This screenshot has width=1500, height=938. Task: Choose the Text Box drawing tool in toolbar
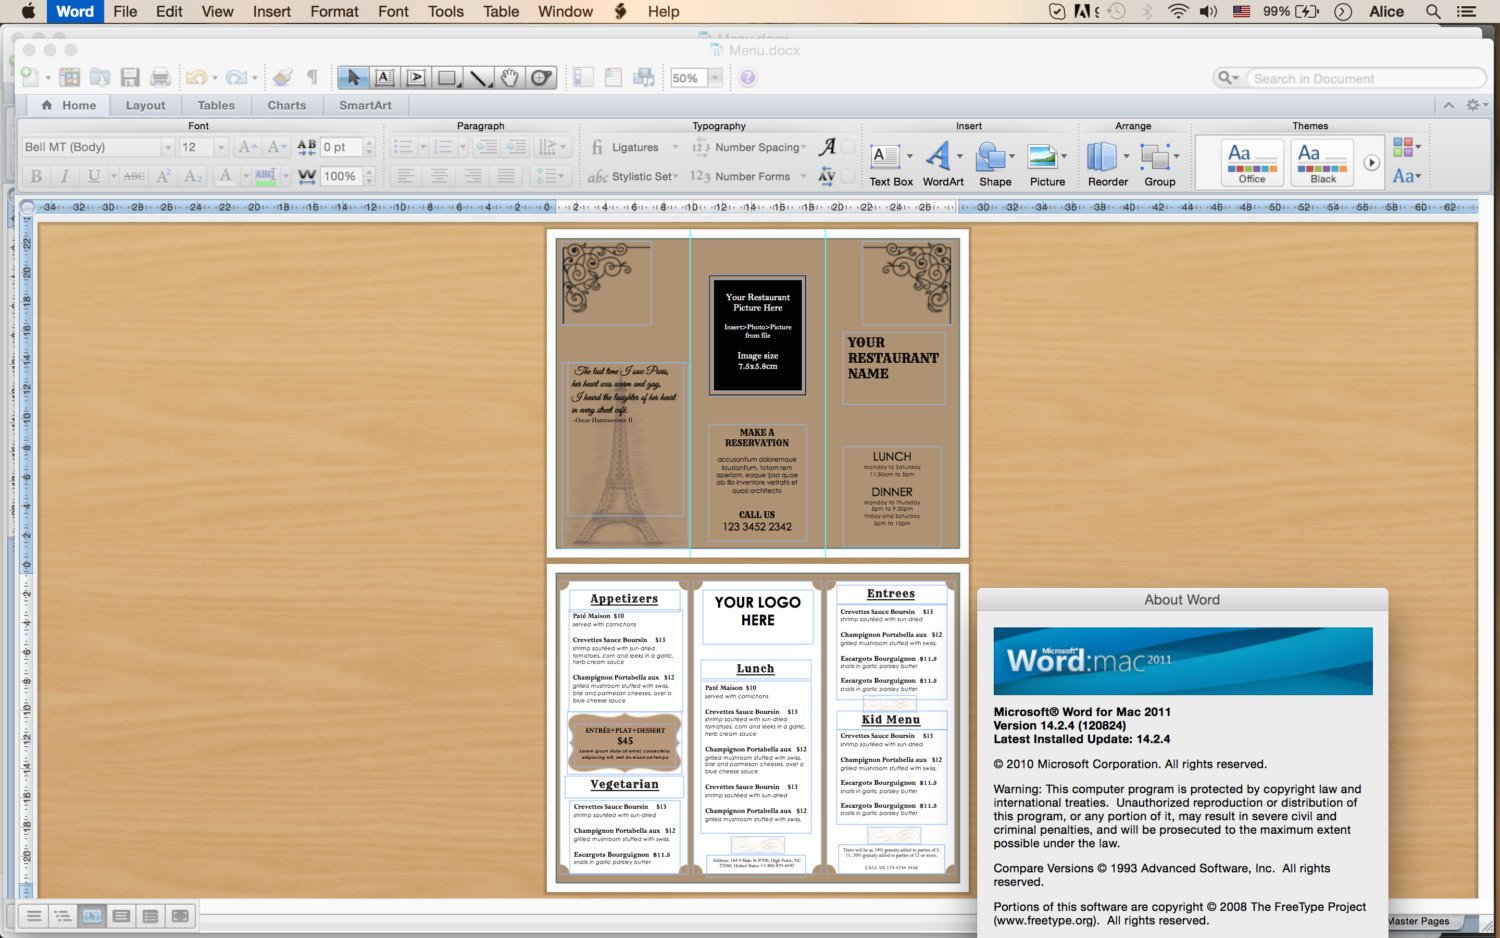click(x=385, y=78)
